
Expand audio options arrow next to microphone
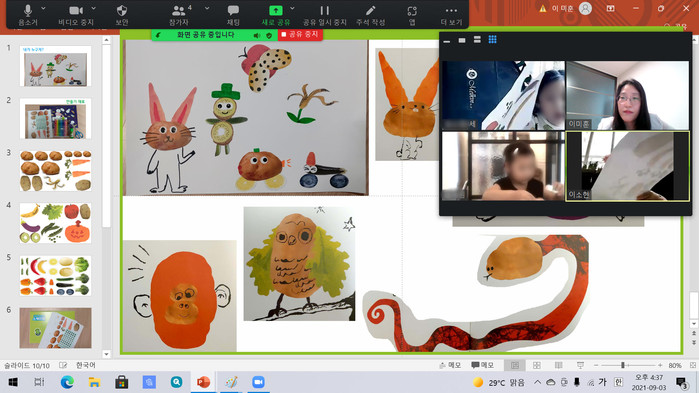43,8
